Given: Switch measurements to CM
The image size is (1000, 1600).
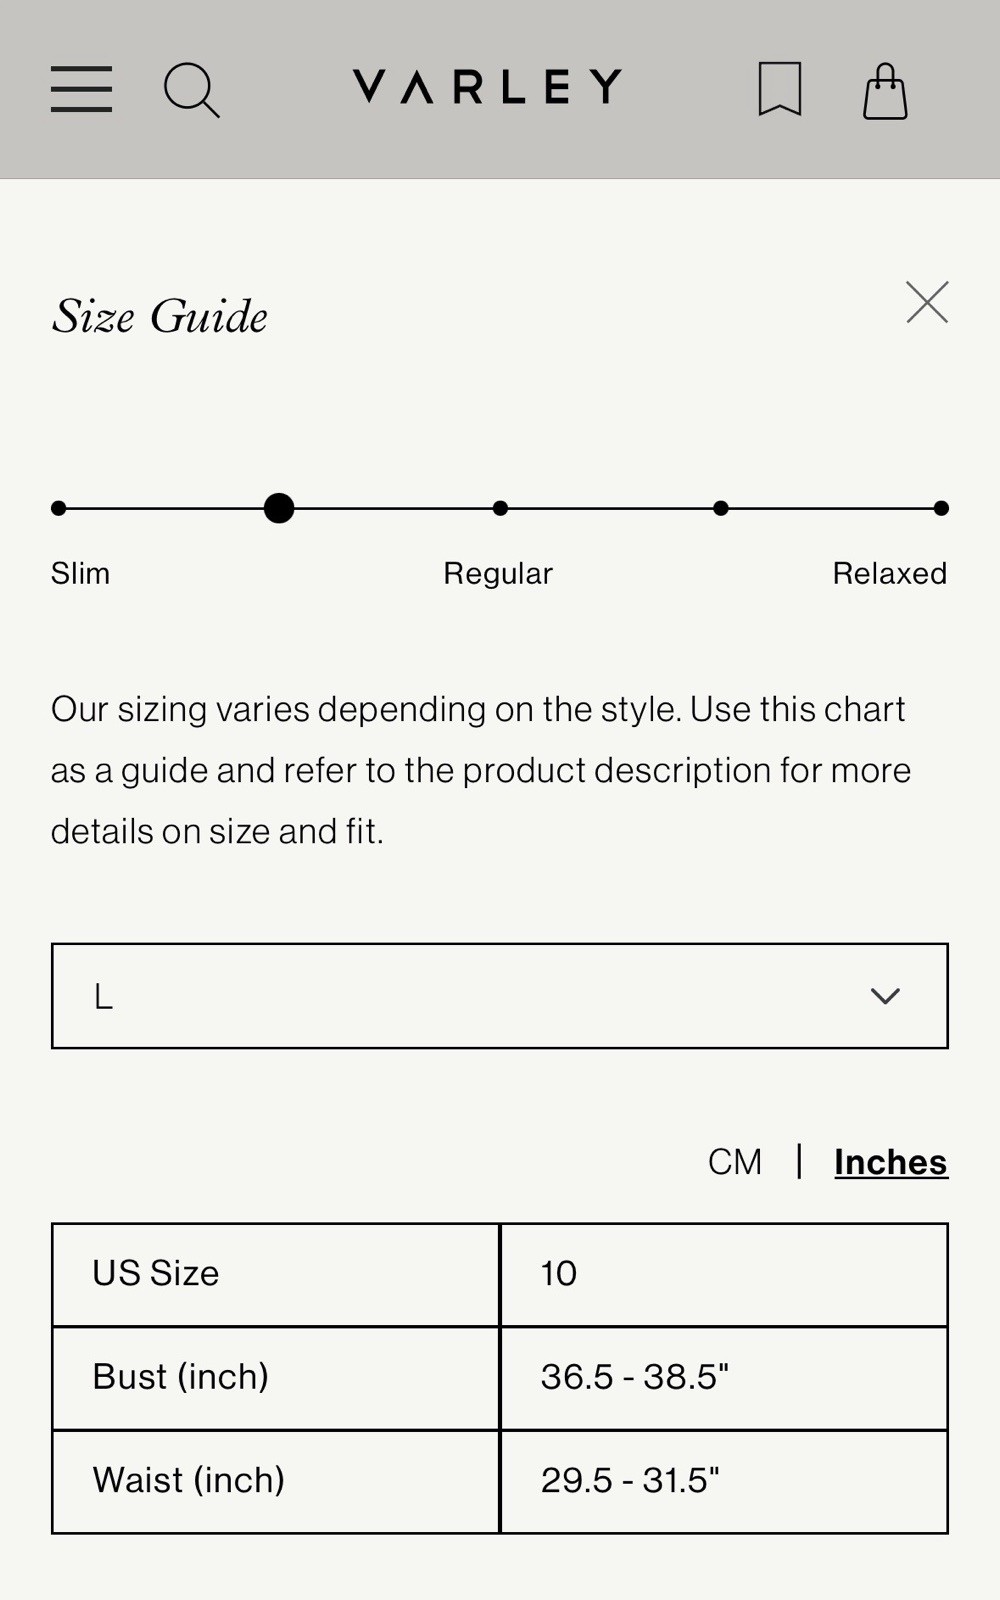Looking at the screenshot, I should [735, 1162].
